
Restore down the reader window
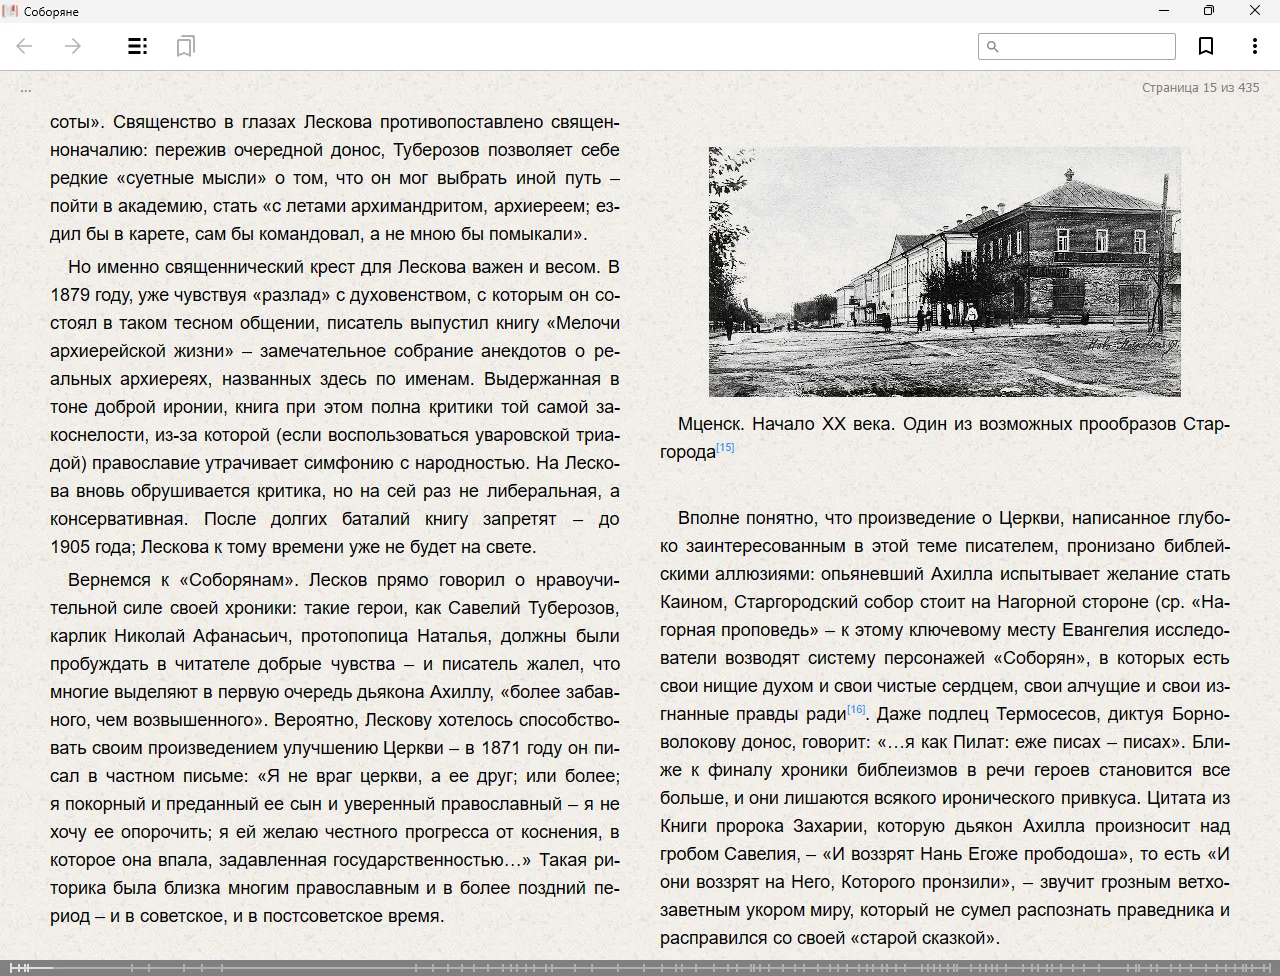pyautogui.click(x=1209, y=11)
